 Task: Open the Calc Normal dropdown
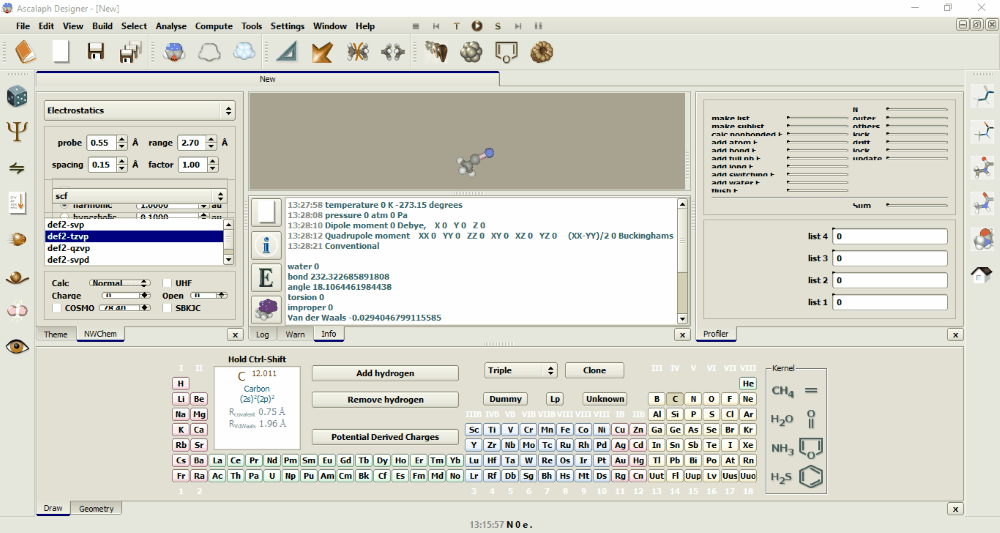pos(120,283)
